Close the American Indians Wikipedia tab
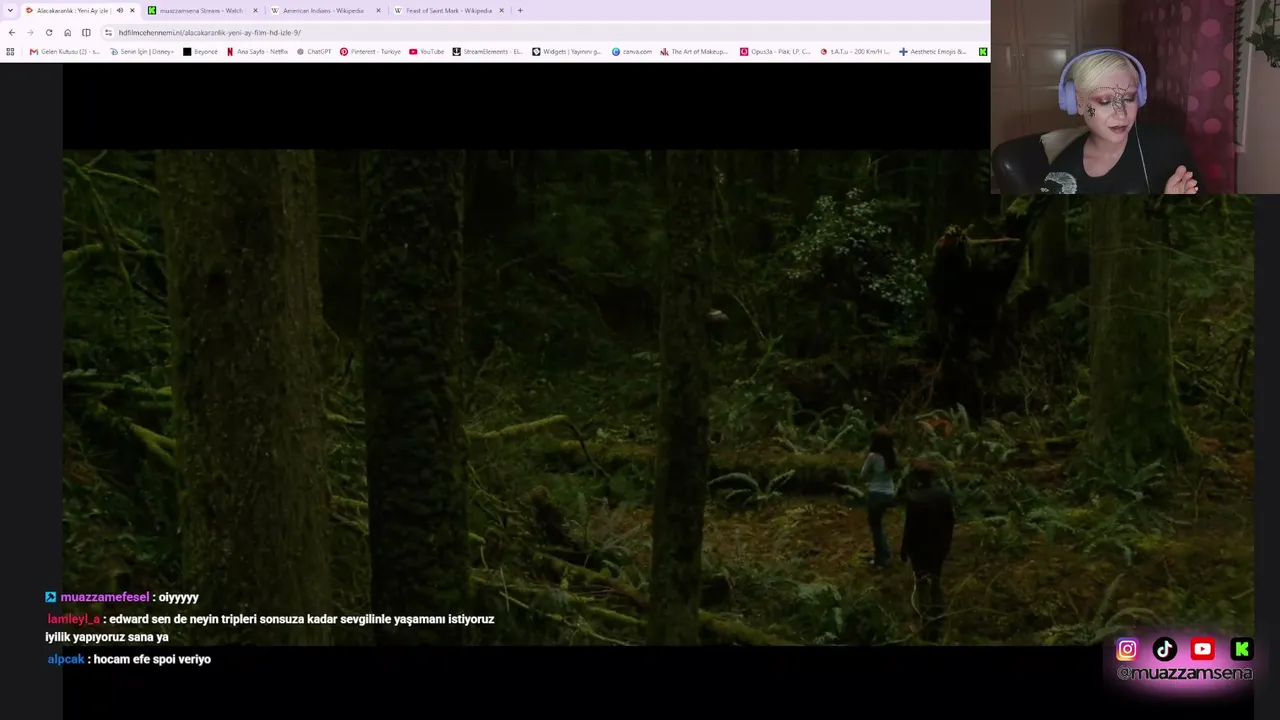Image resolution: width=1280 pixels, height=720 pixels. [x=378, y=11]
